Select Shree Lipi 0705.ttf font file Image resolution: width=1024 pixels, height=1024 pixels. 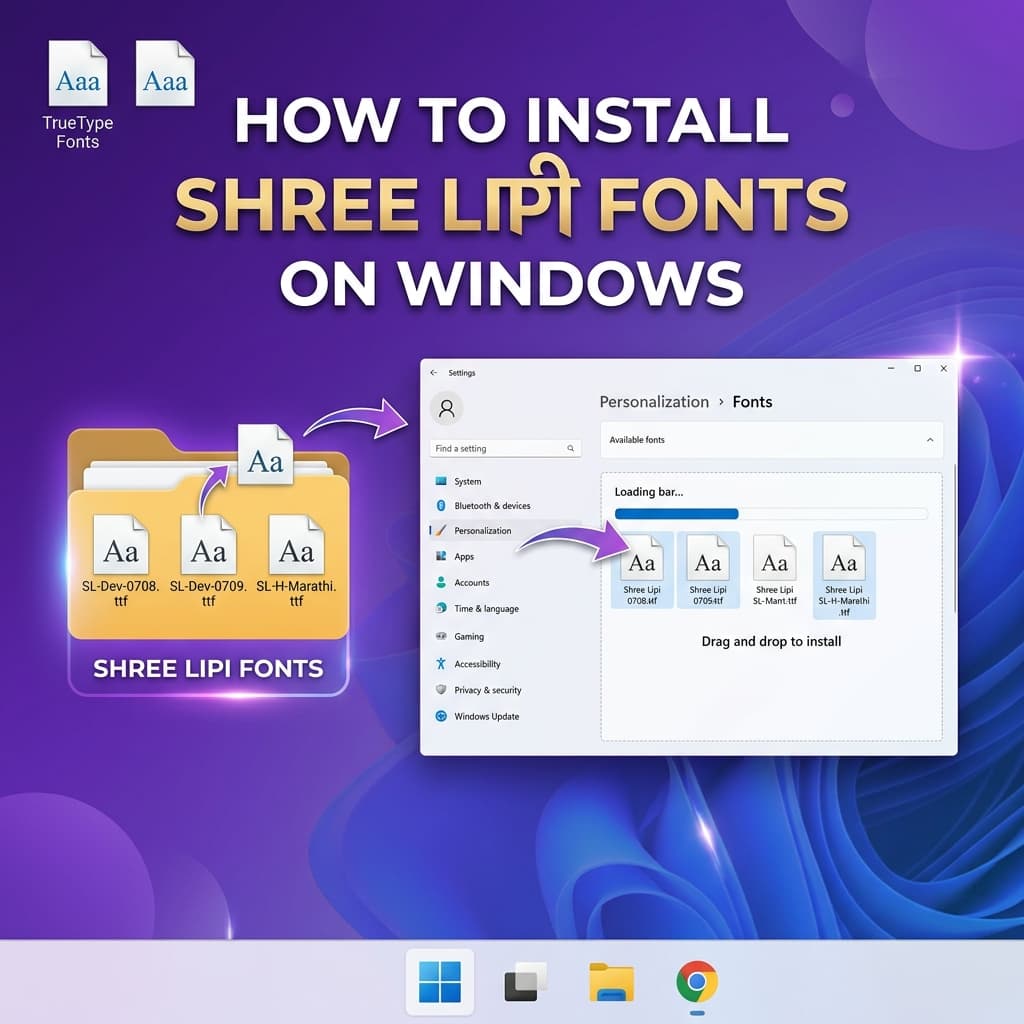[x=708, y=570]
